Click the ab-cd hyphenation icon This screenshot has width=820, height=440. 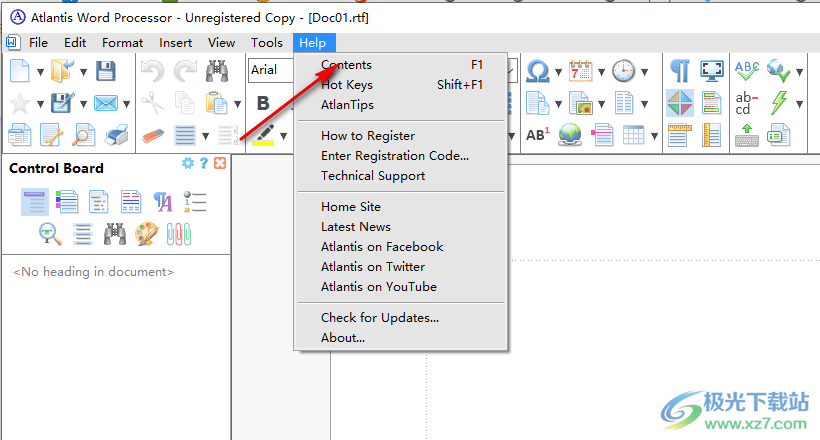746,103
